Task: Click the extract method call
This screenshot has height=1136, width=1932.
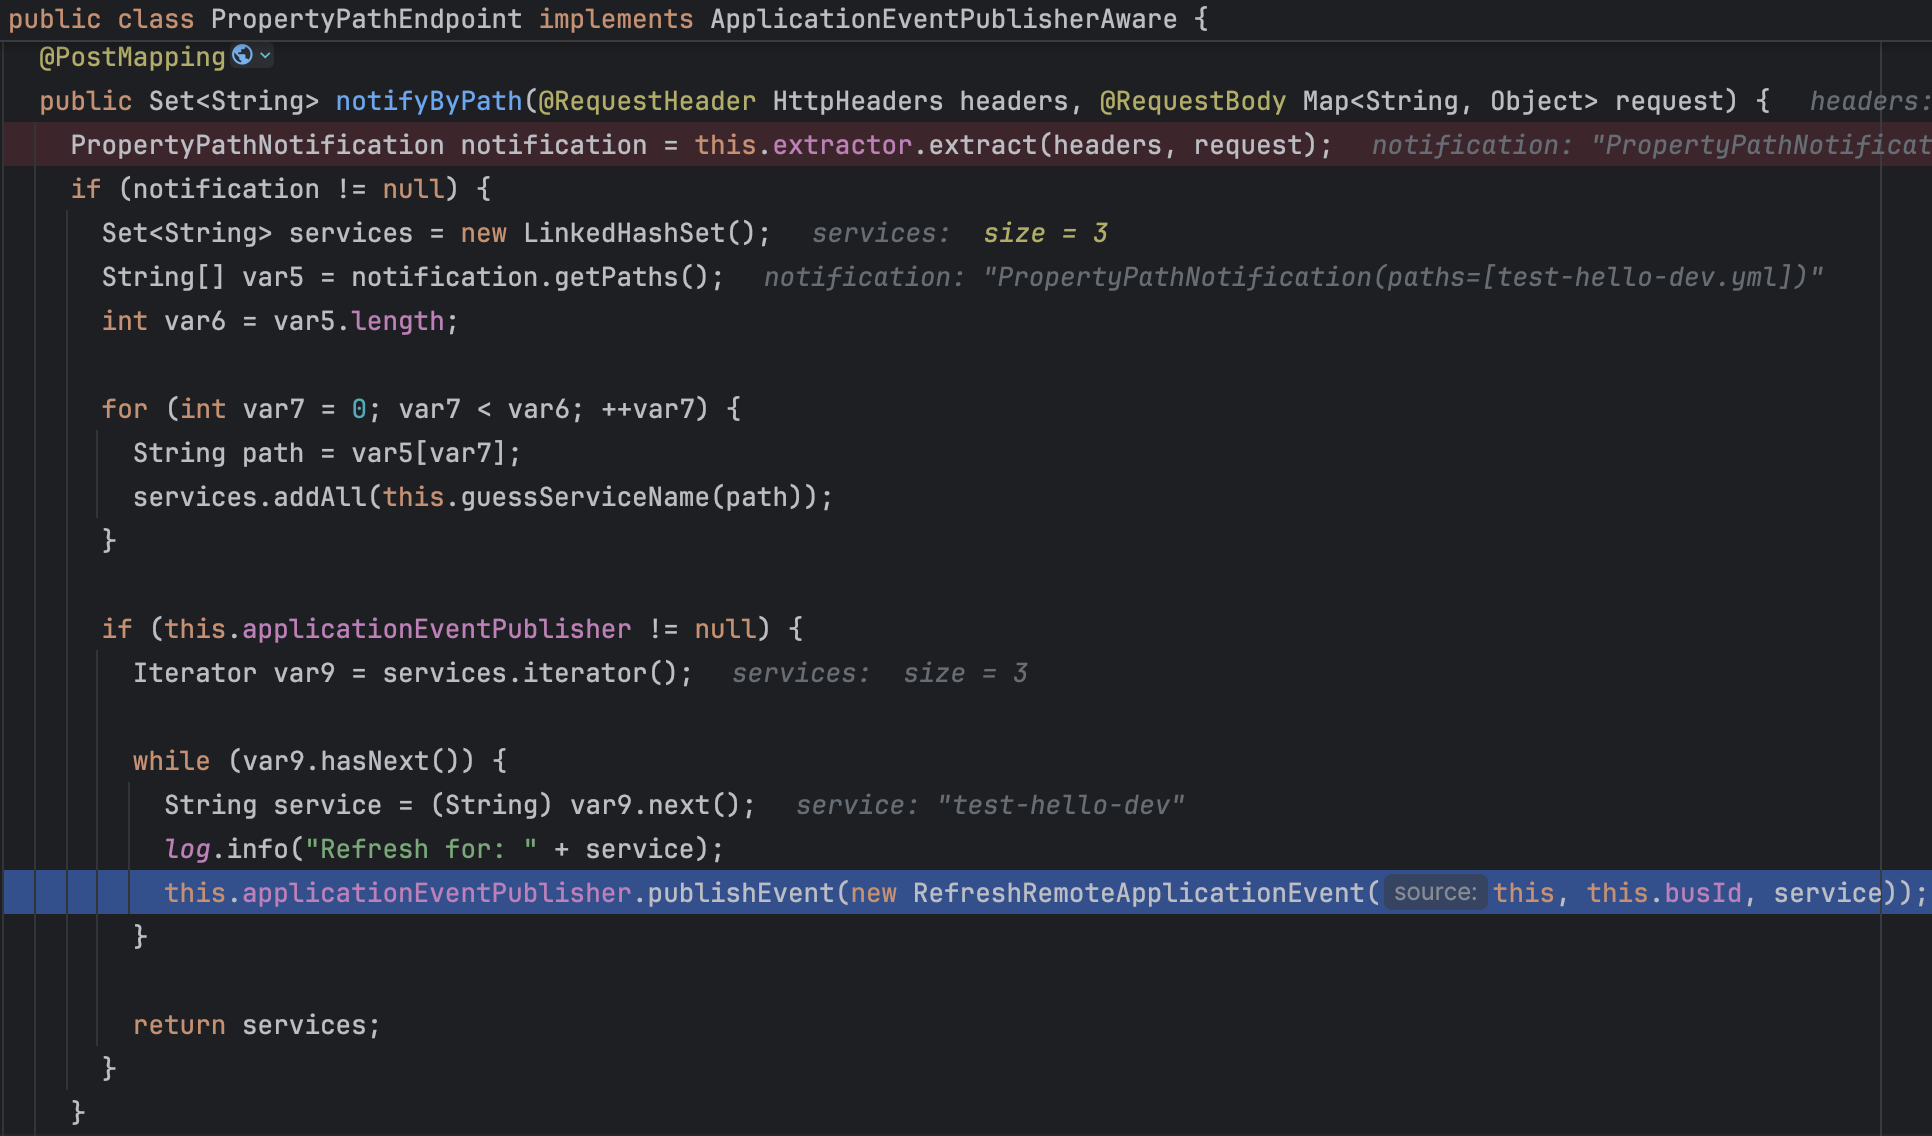Action: coord(982,145)
